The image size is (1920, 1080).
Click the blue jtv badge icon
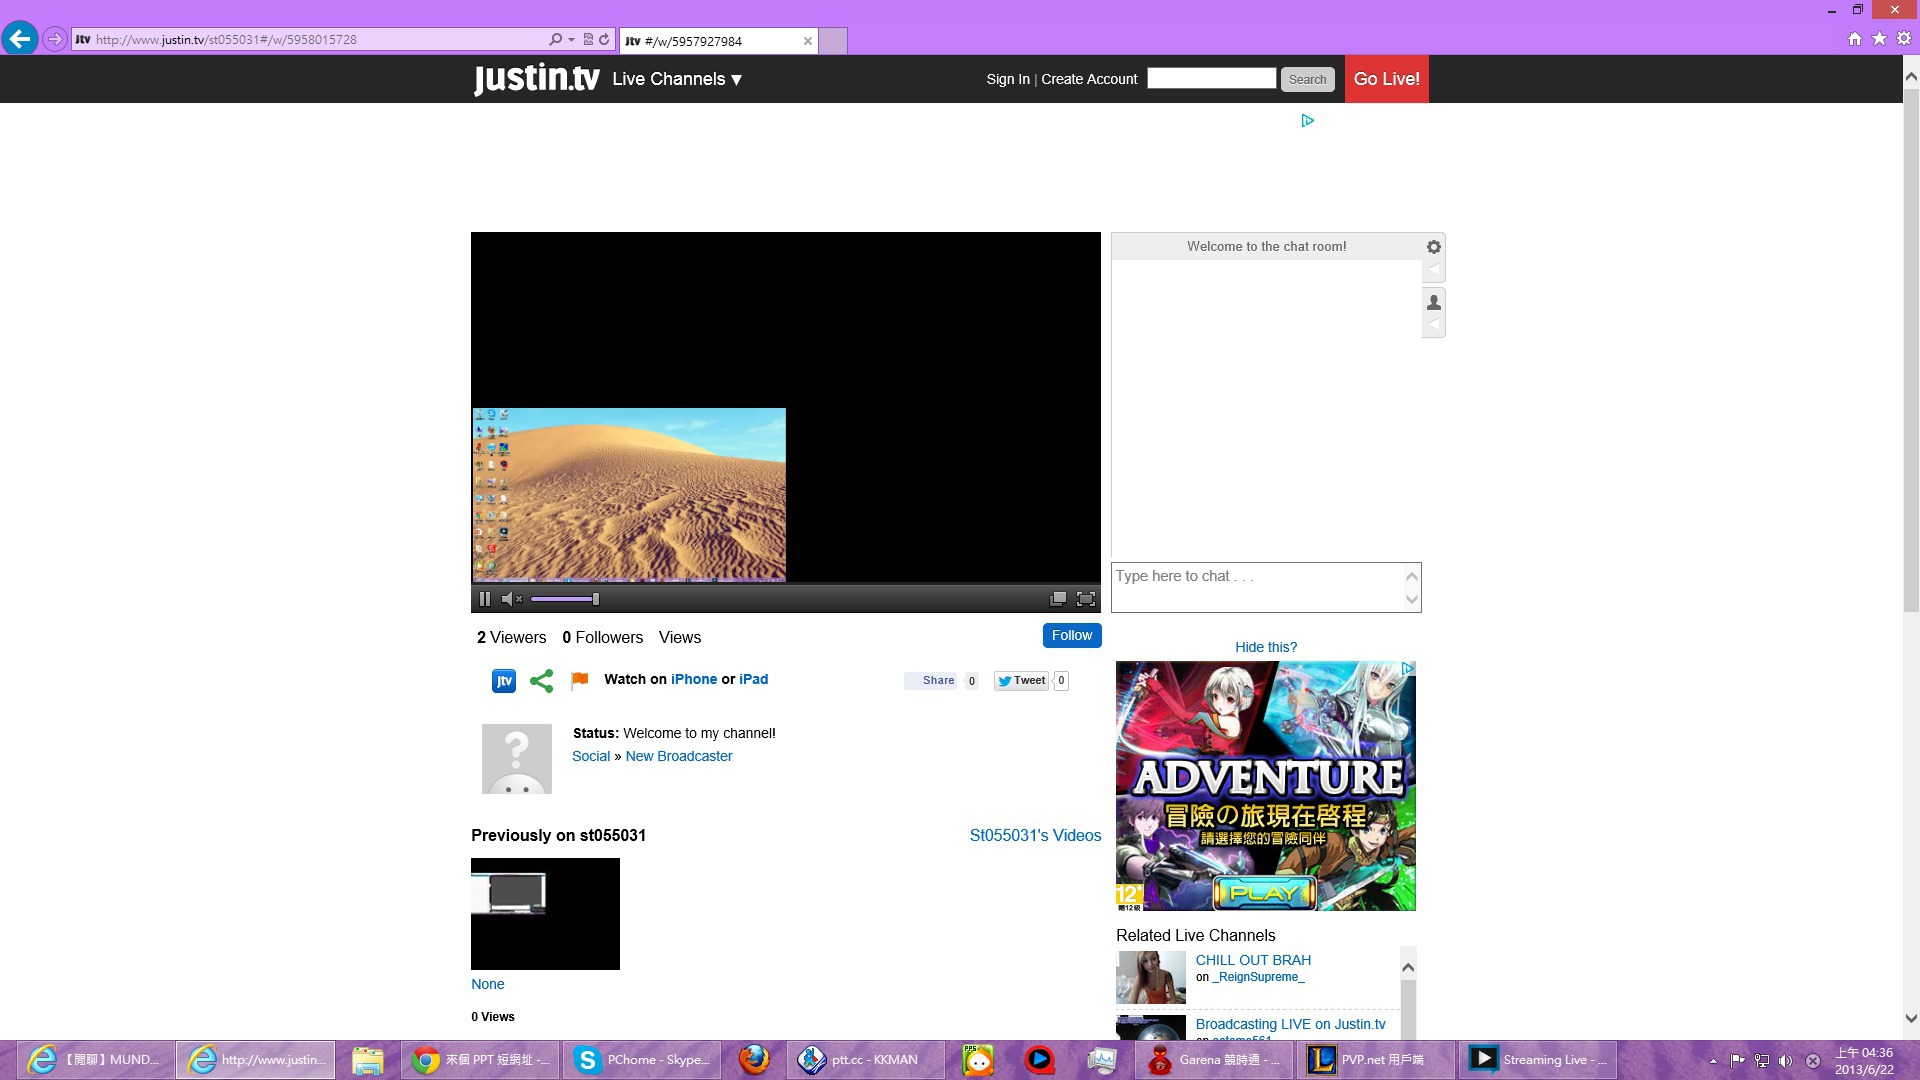click(x=504, y=681)
